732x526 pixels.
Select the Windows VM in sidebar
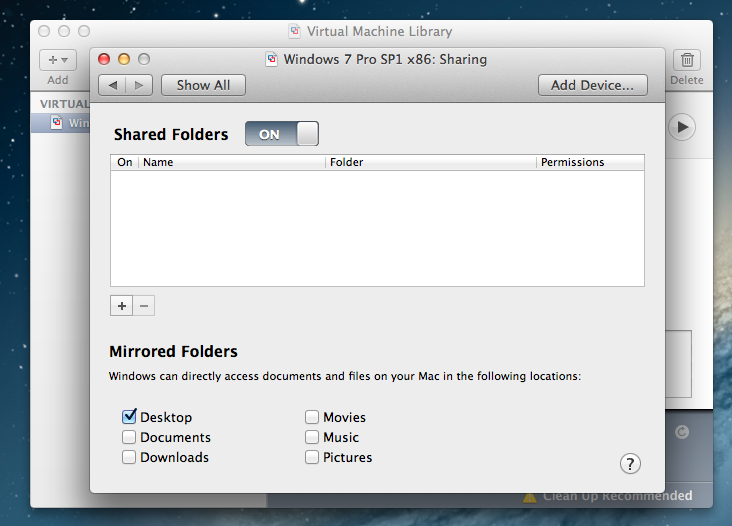tap(62, 123)
